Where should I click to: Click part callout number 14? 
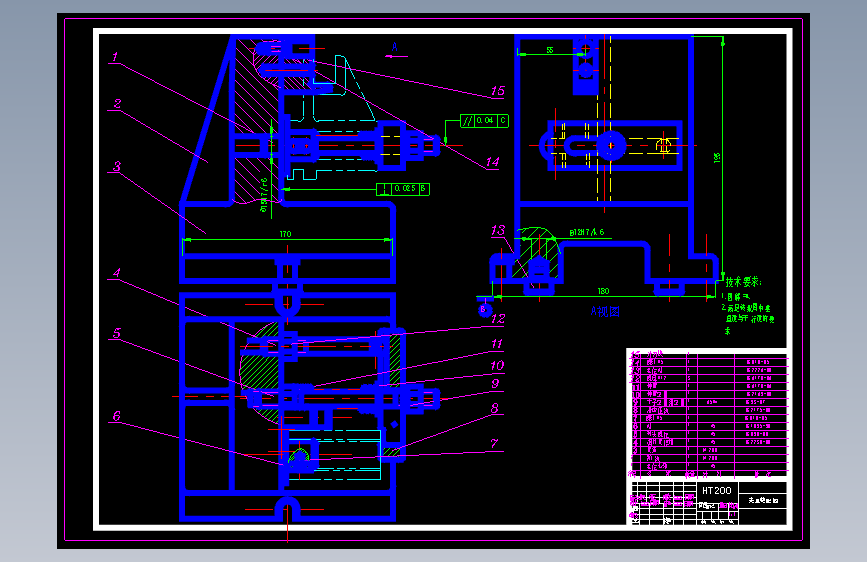493,162
